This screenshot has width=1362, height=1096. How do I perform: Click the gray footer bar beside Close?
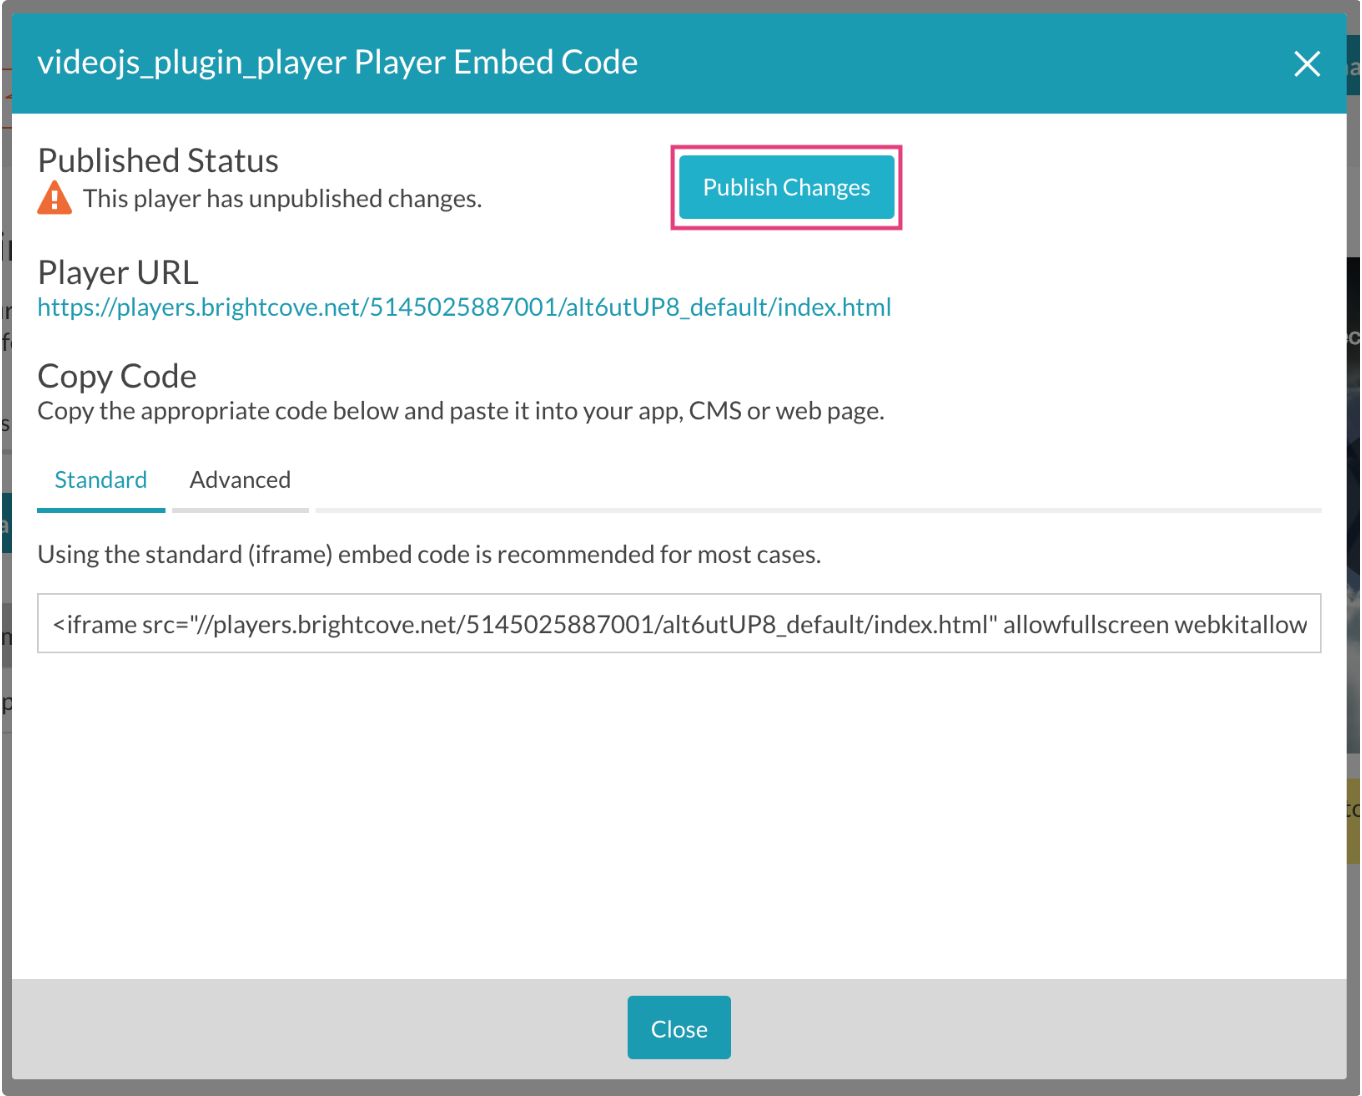click(1000, 1028)
